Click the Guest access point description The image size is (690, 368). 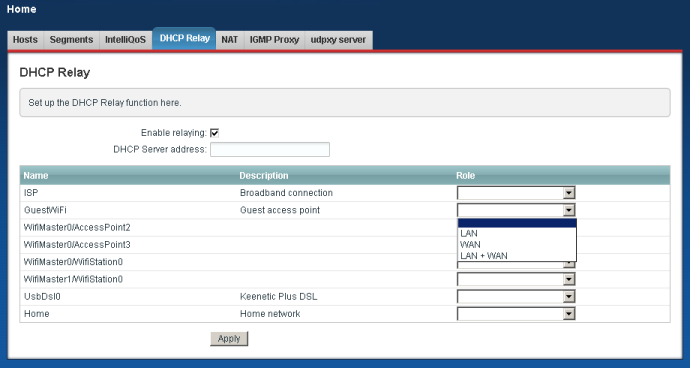point(280,210)
